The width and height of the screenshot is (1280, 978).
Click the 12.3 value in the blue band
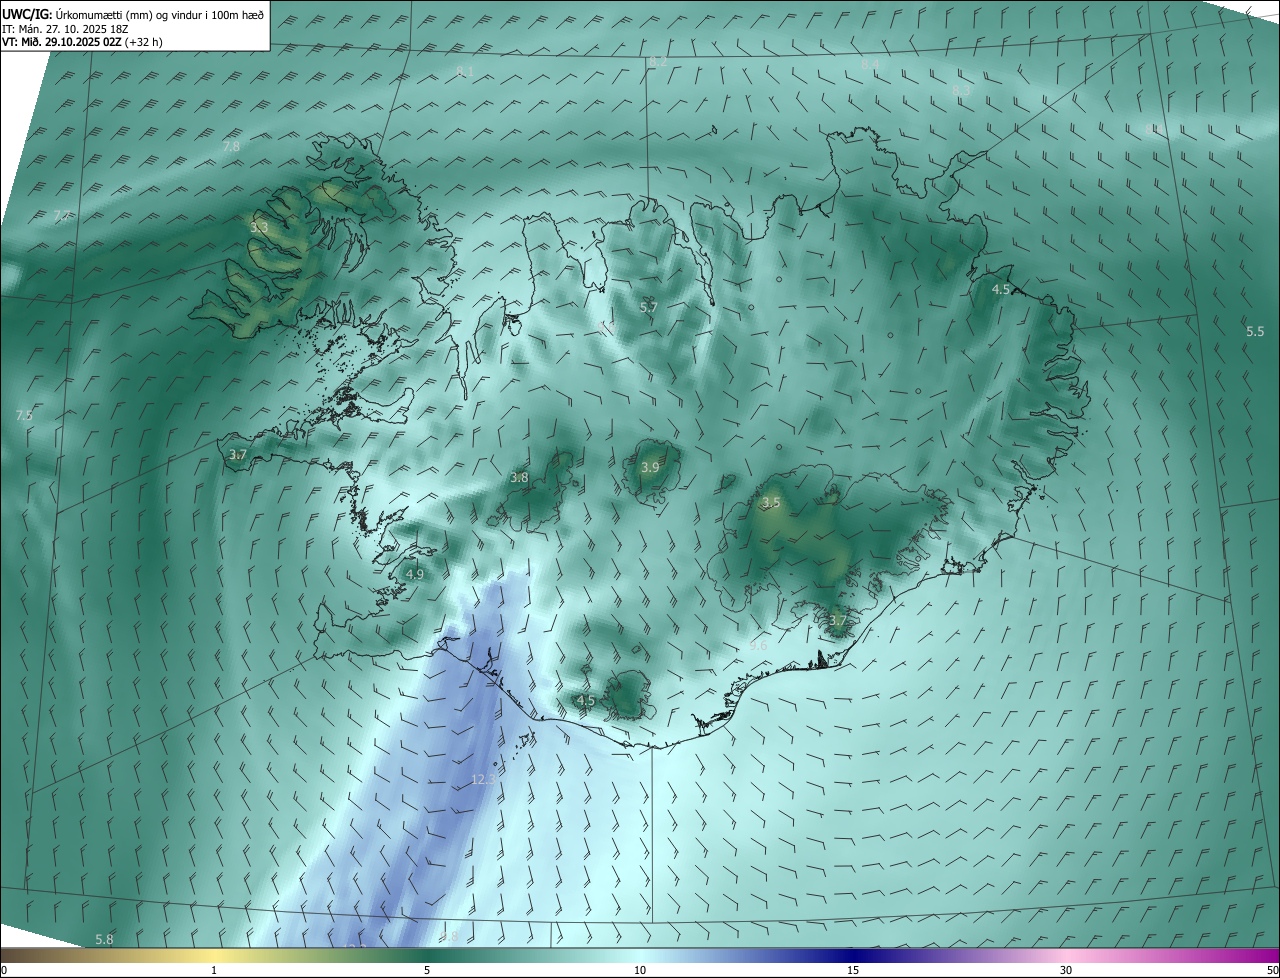(x=484, y=778)
